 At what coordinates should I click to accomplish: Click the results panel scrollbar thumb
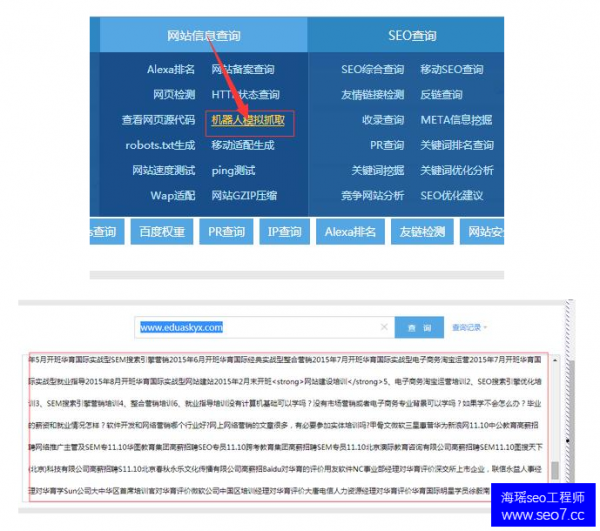(x=554, y=470)
